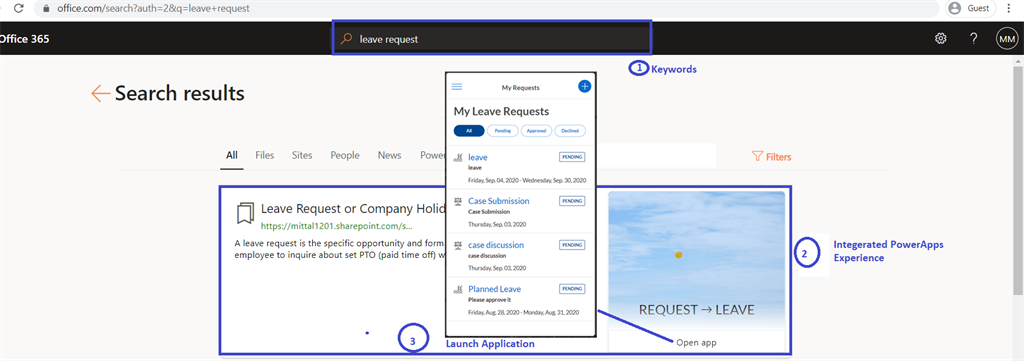
Task: Click the icon beside Case Submission
Action: point(459,201)
